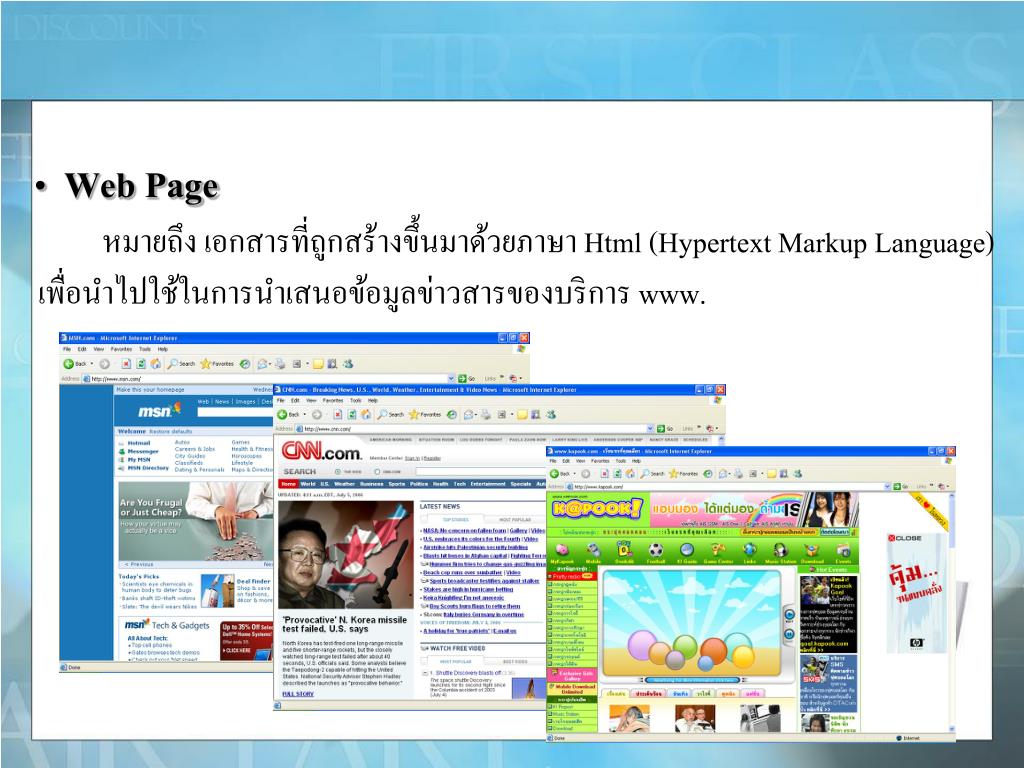Click Back arrow in MSN browser window
The height and width of the screenshot is (768, 1024).
68,364
